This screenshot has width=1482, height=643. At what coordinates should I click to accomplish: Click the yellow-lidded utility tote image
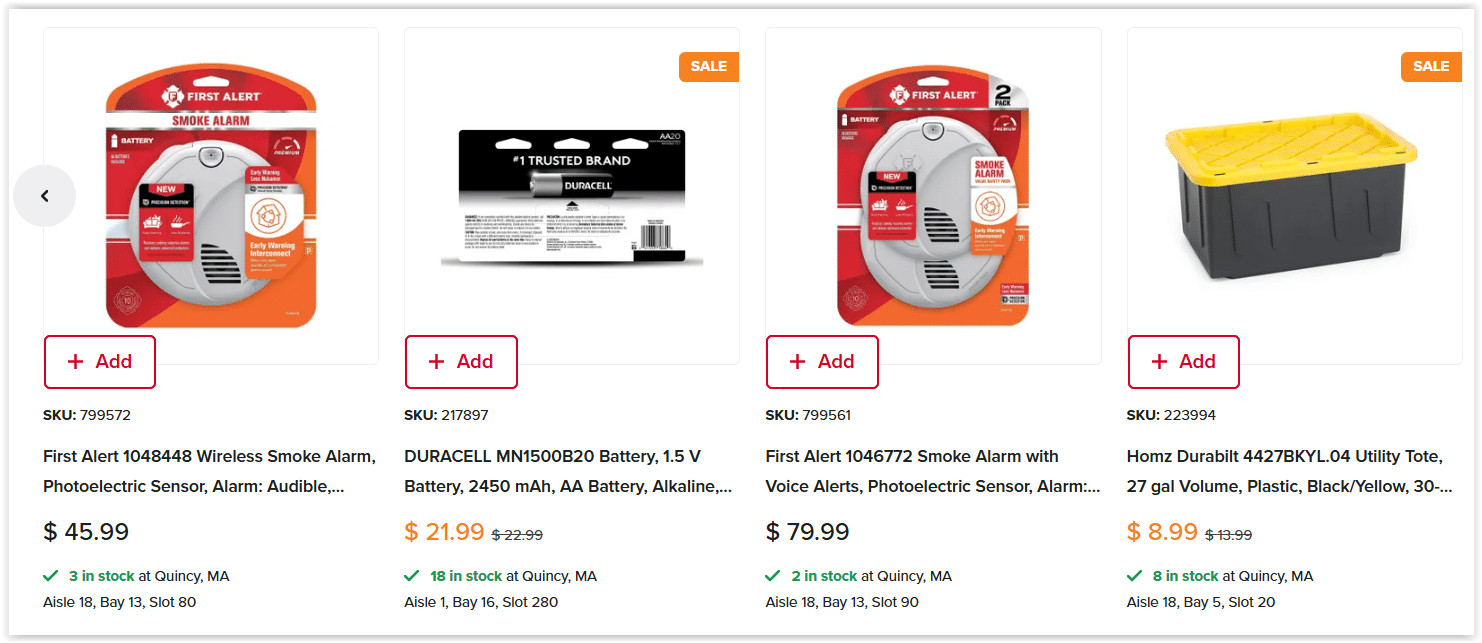point(1293,195)
